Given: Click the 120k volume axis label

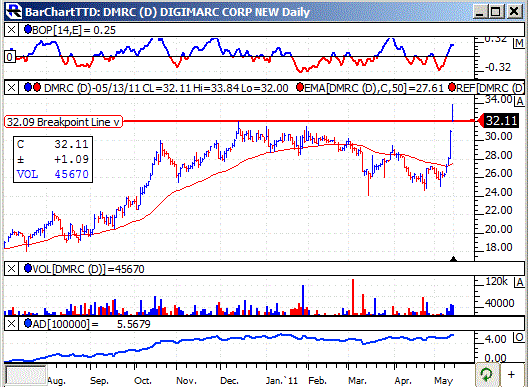Looking at the screenshot, I should click(x=496, y=281).
